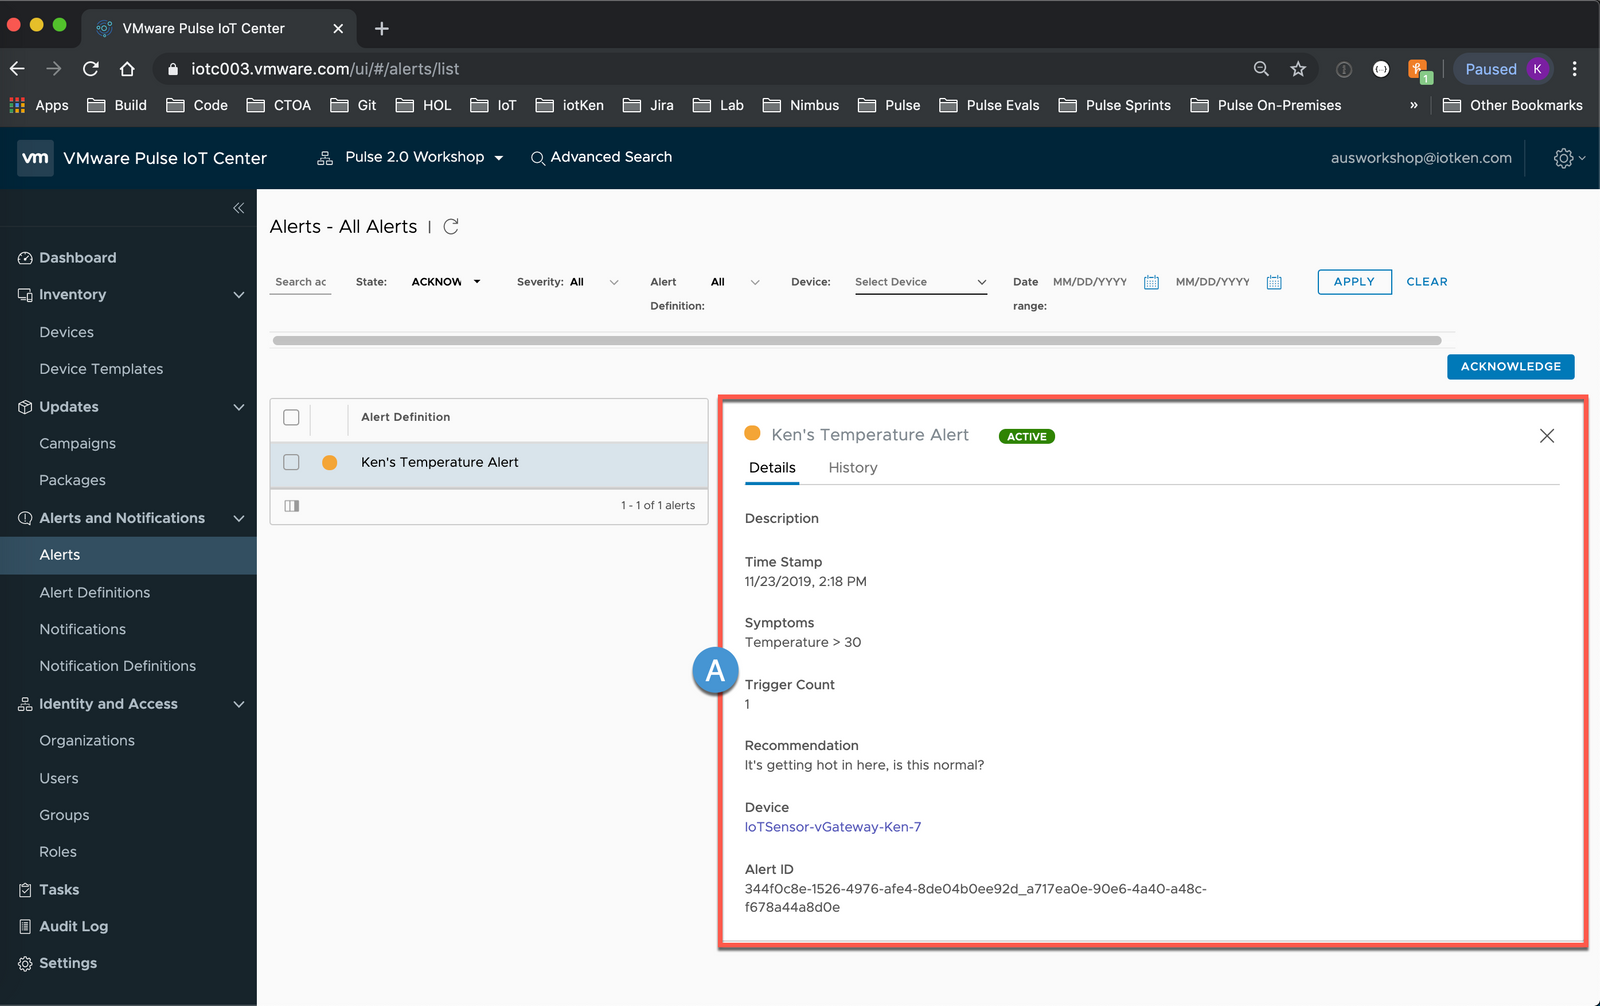Check the select-all alerts checkbox
This screenshot has height=1006, width=1600.
point(291,417)
